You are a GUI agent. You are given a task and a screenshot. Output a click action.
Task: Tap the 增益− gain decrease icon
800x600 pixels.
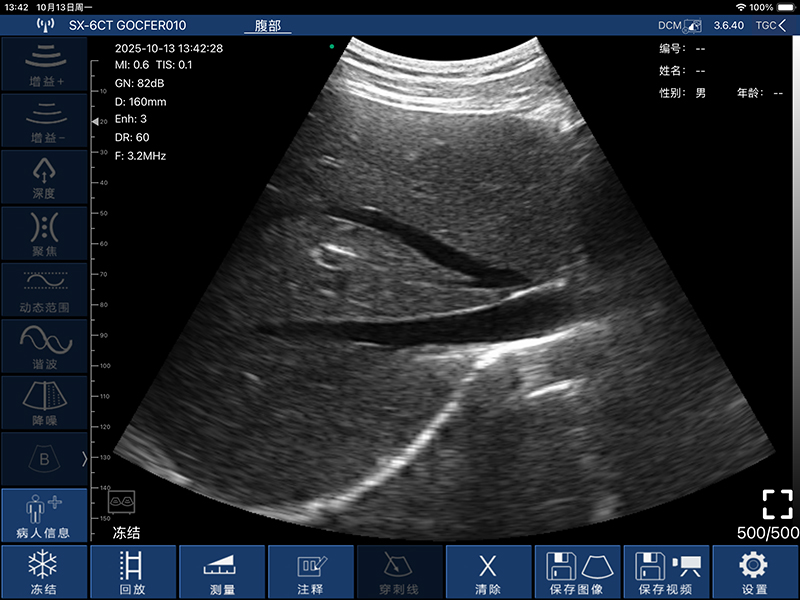tap(44, 120)
